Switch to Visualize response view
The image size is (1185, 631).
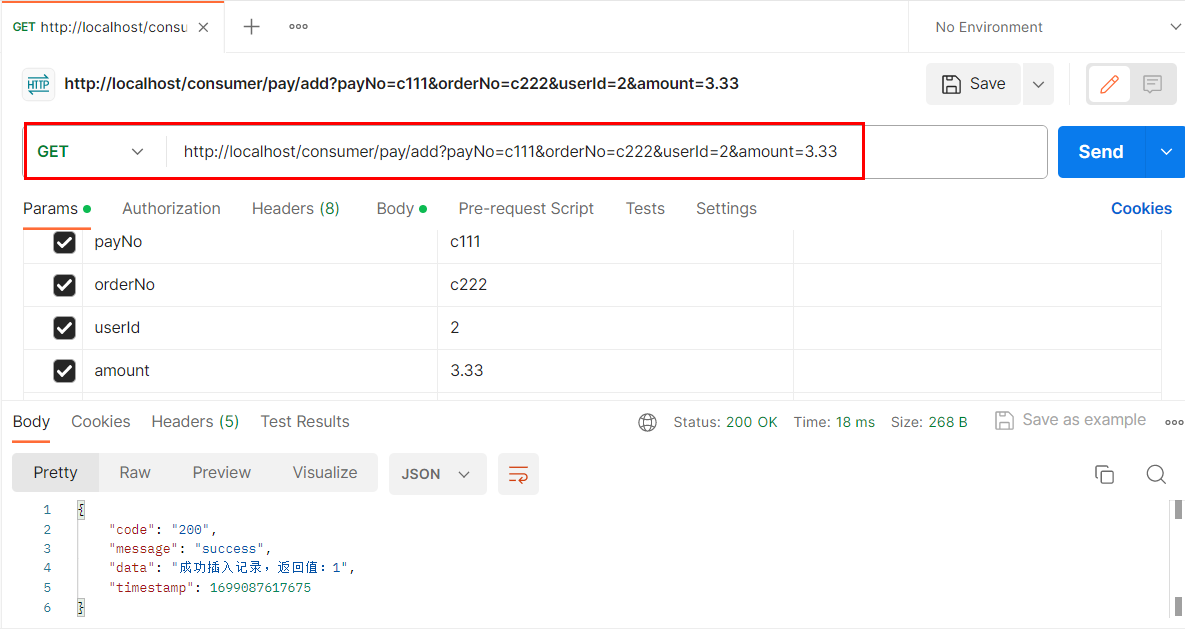tap(325, 473)
